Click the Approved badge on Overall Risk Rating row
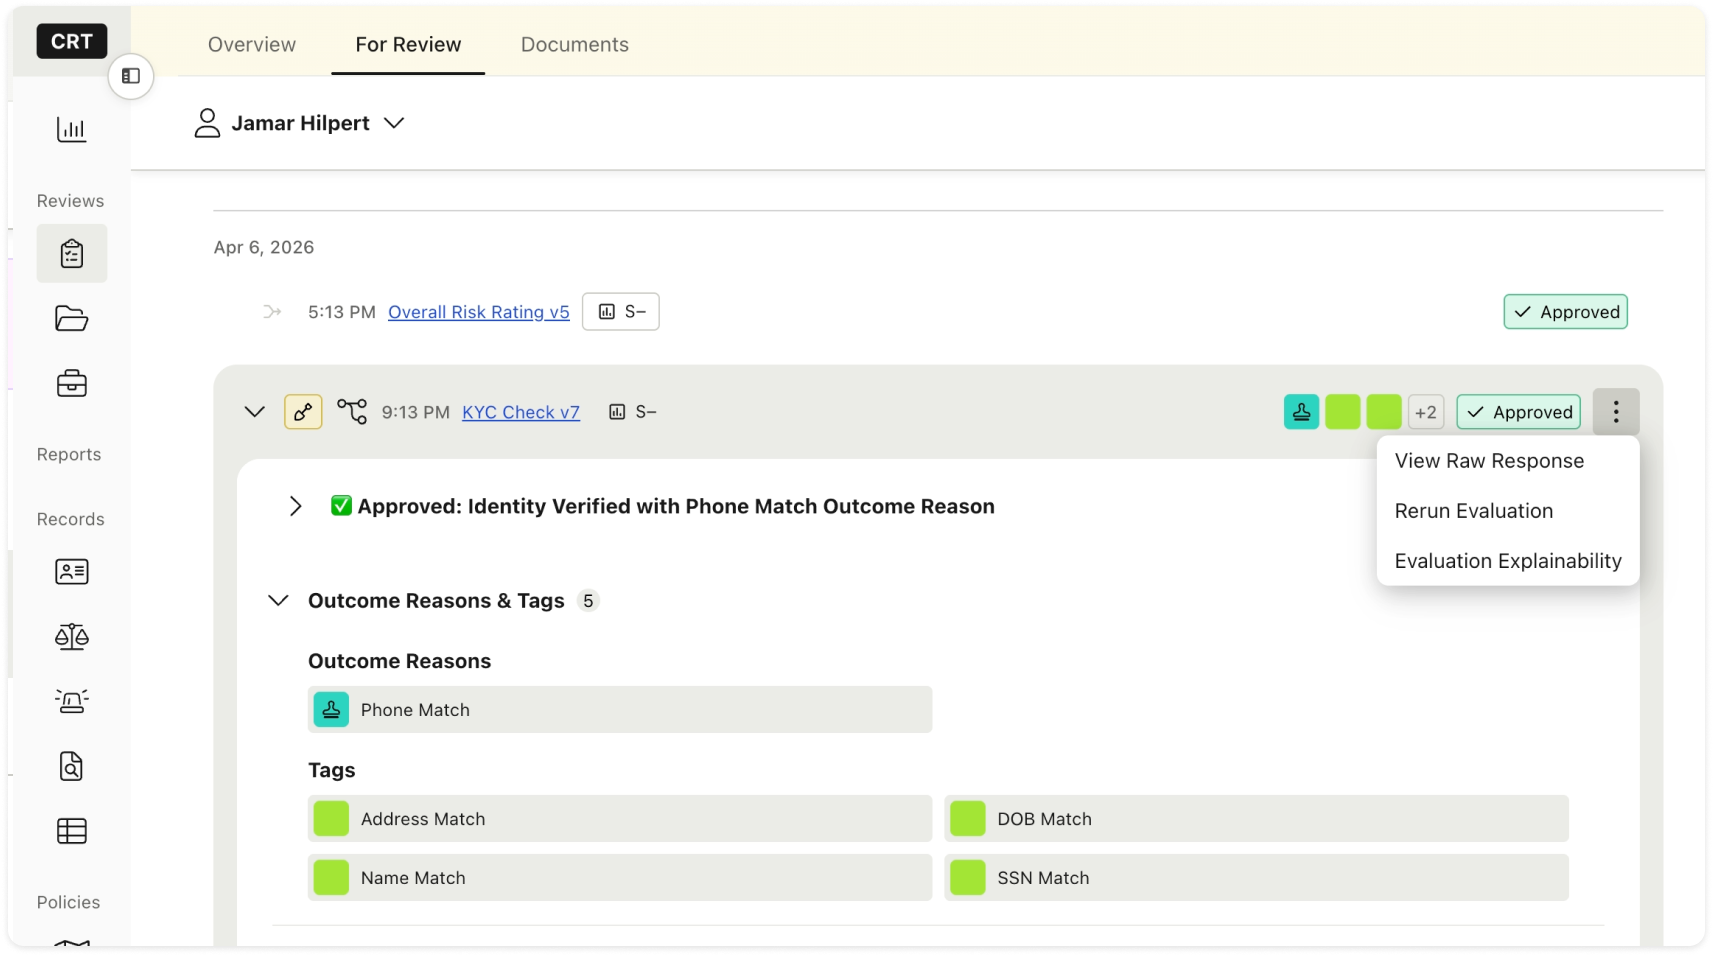This screenshot has height=956, width=1713. [x=1566, y=312]
